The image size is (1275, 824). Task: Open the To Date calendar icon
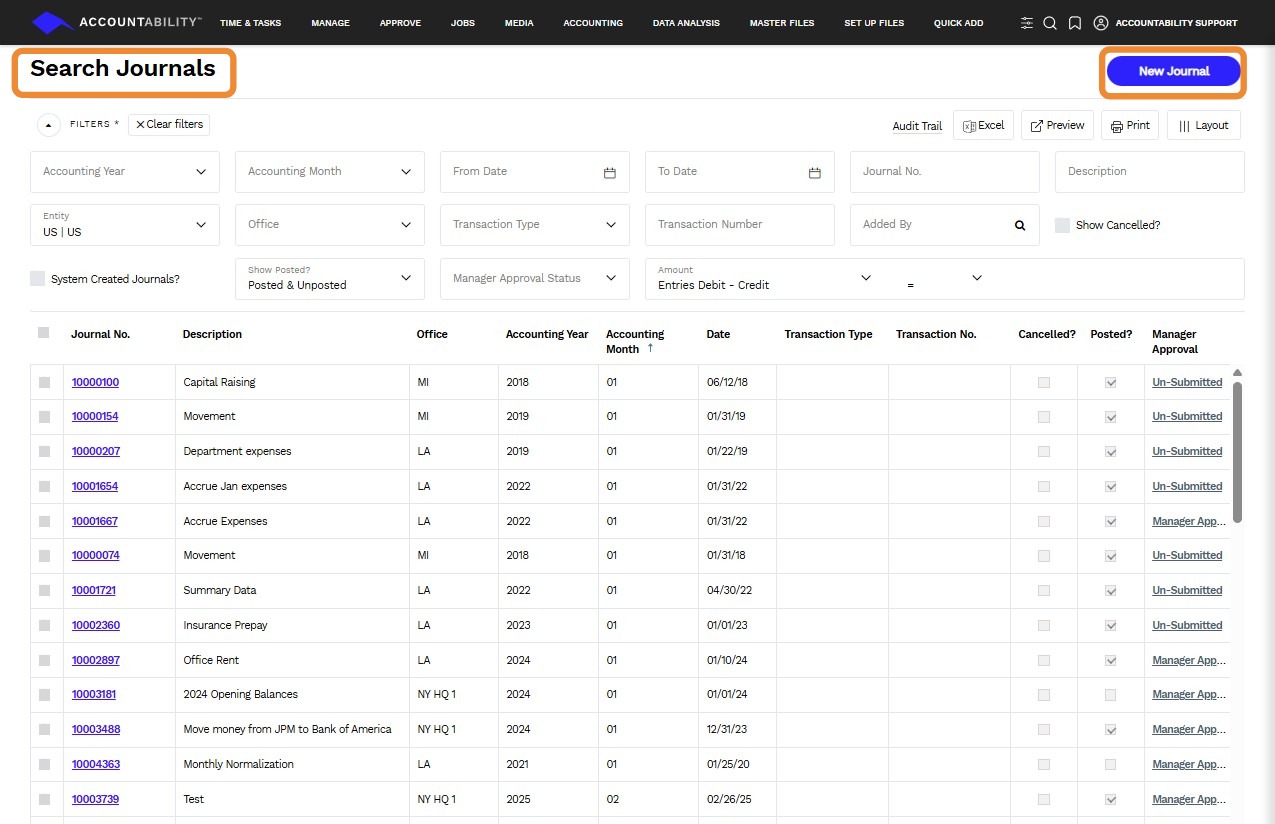(815, 173)
